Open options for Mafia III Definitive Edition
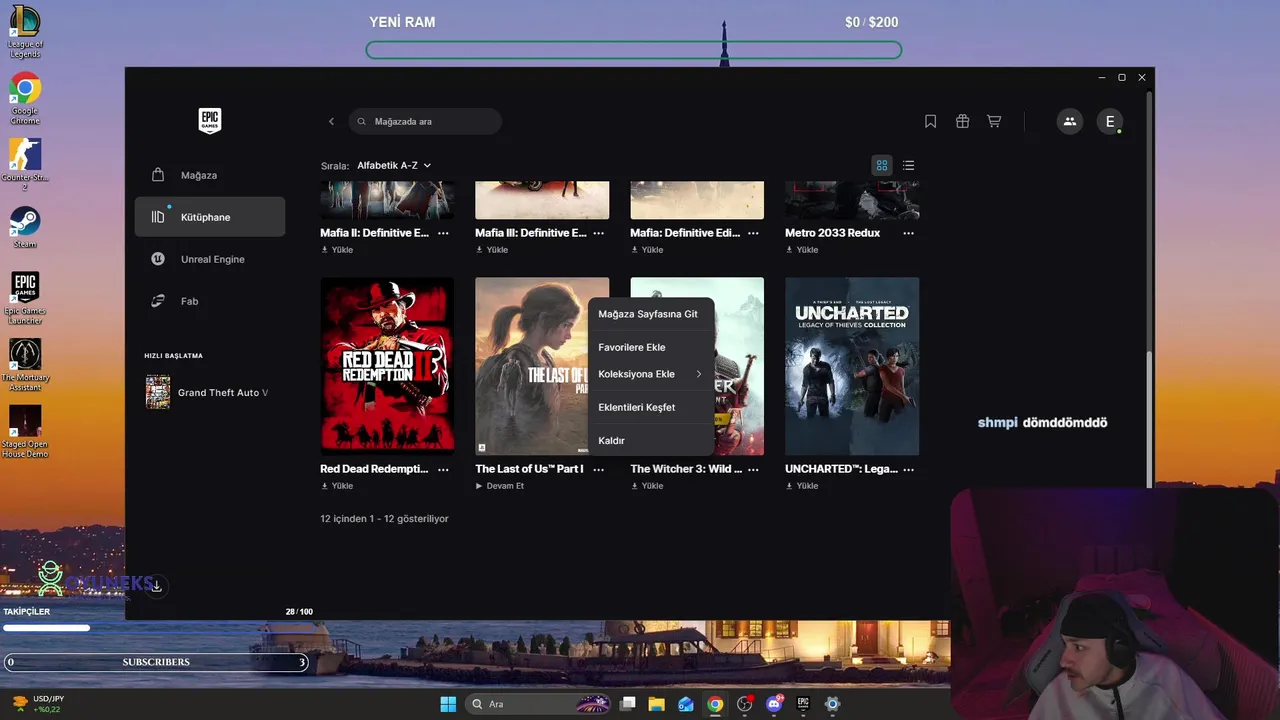The image size is (1280, 720). point(598,233)
